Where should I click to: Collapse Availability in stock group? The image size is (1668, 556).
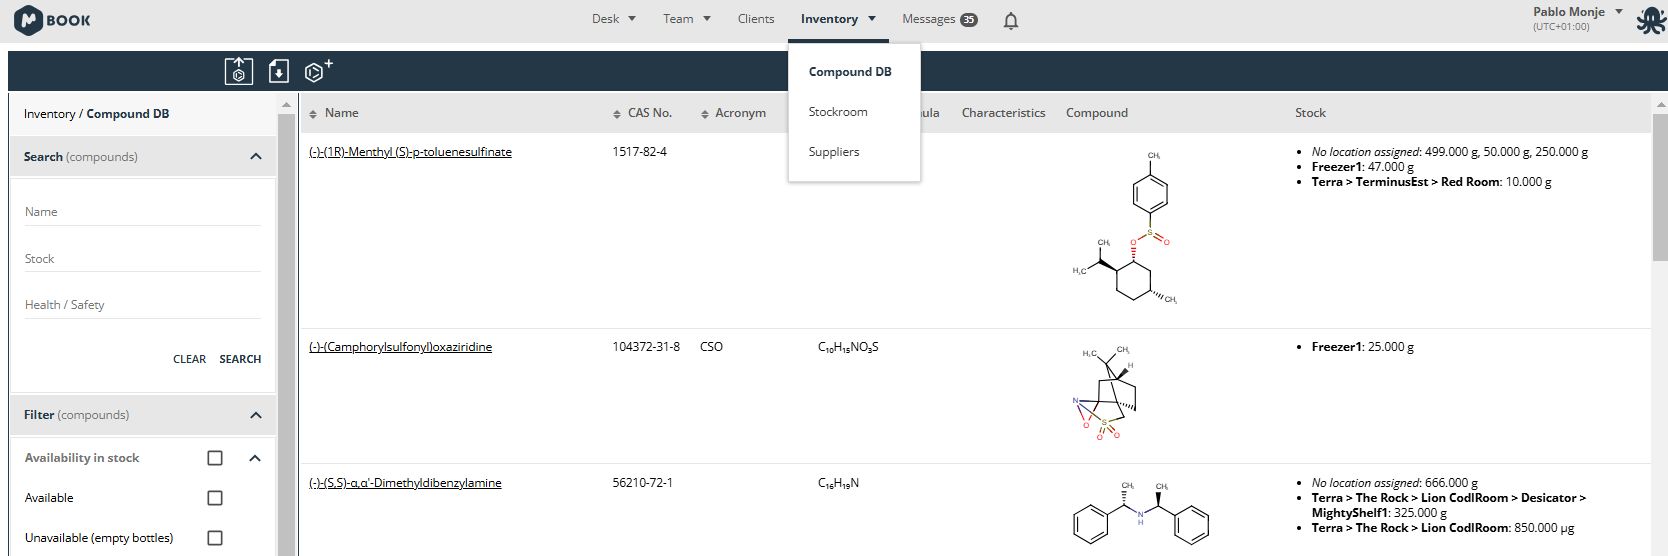tap(255, 458)
